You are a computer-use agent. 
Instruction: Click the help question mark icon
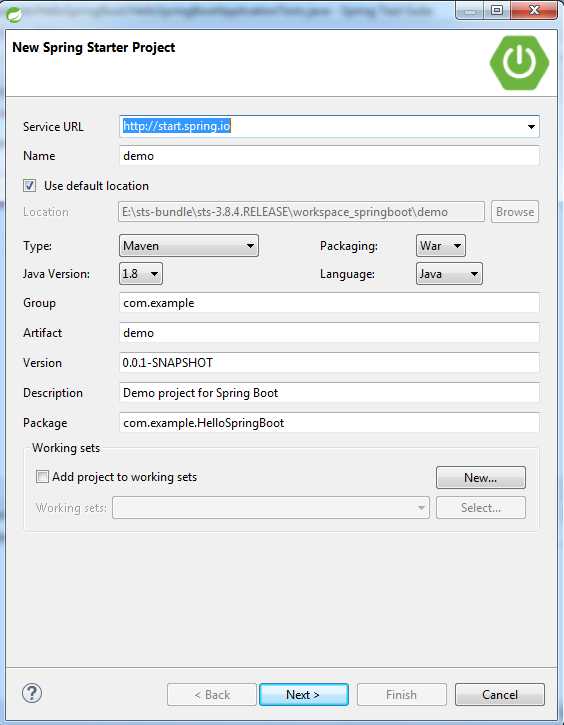32,693
